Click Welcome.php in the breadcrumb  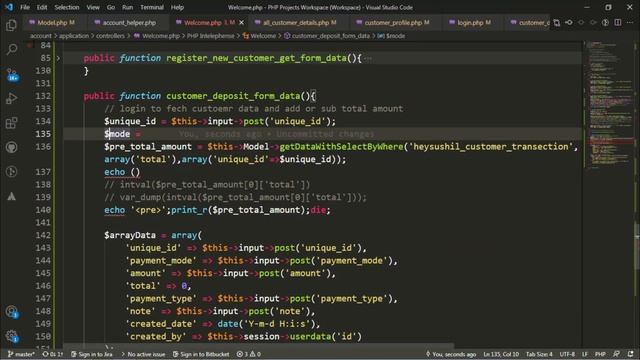157,36
